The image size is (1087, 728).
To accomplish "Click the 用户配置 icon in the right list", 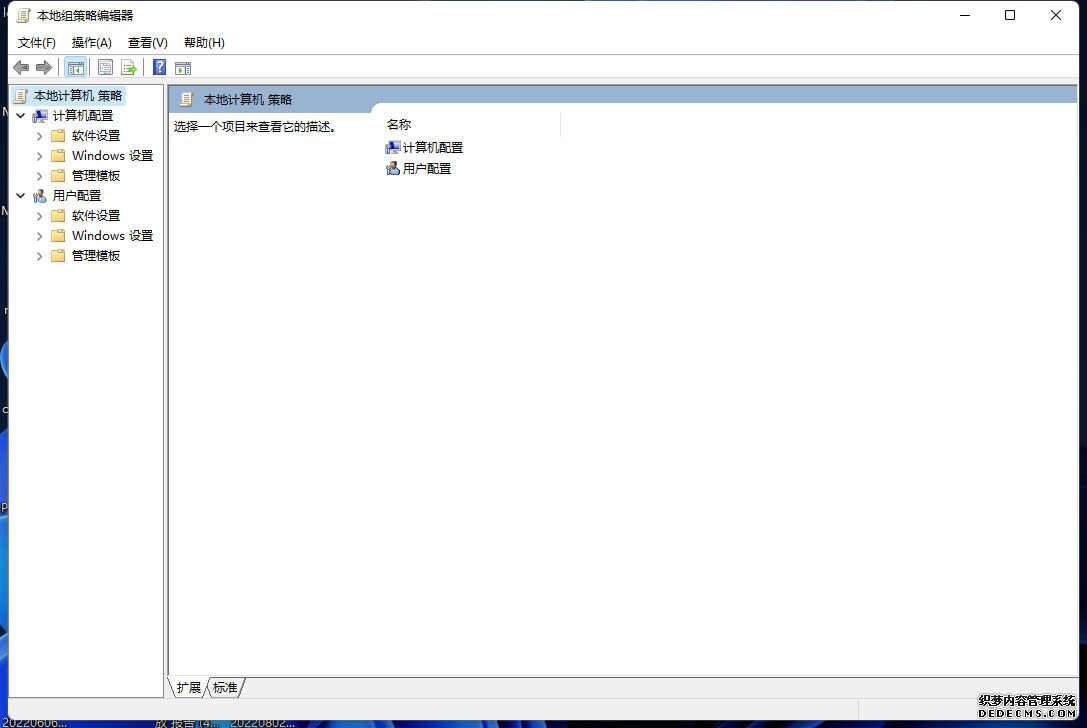I will pyautogui.click(x=393, y=168).
